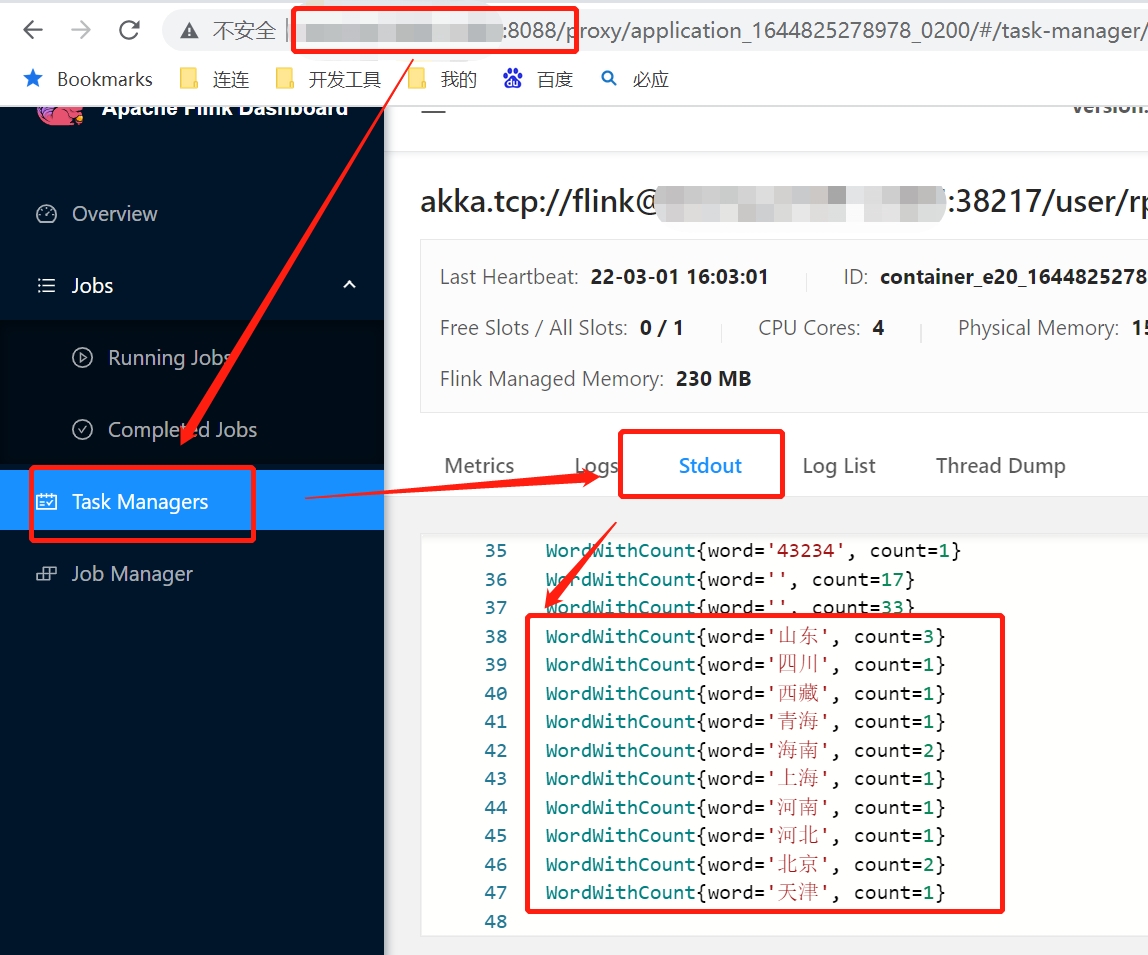Image resolution: width=1148 pixels, height=955 pixels.
Task: Go forward with the browser forward arrow
Action: (x=81, y=30)
